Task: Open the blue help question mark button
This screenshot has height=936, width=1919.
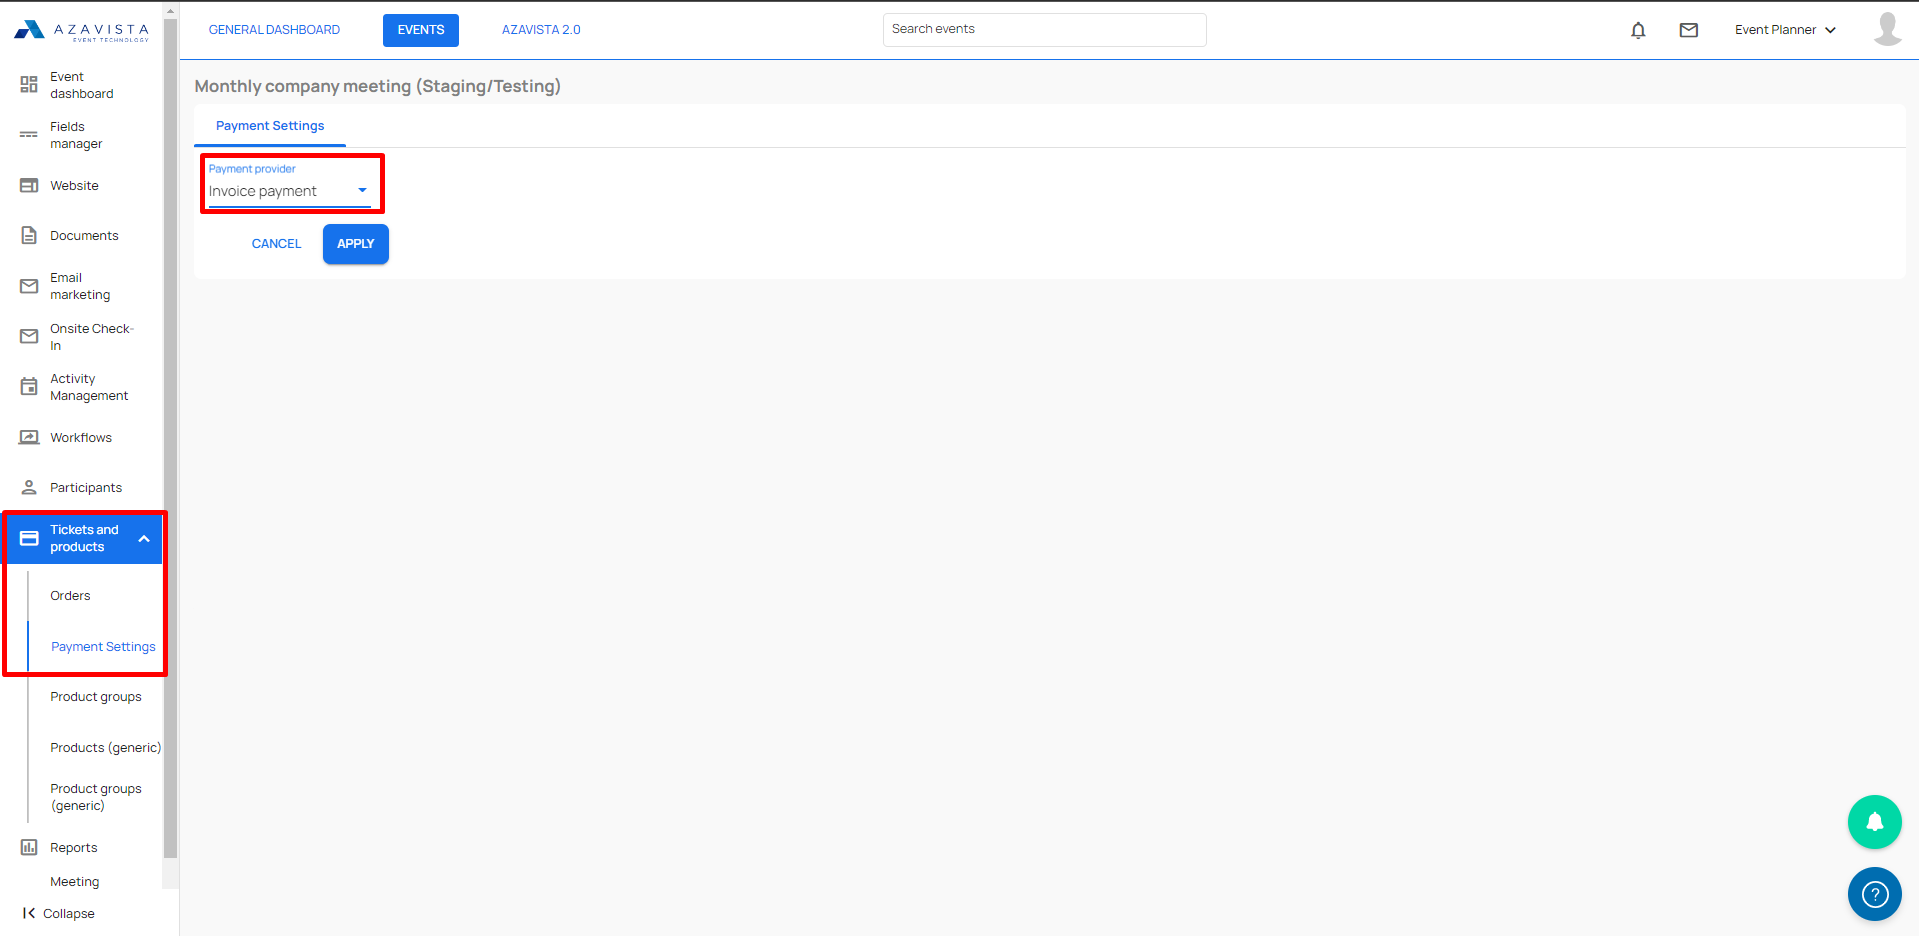Action: pyautogui.click(x=1875, y=894)
